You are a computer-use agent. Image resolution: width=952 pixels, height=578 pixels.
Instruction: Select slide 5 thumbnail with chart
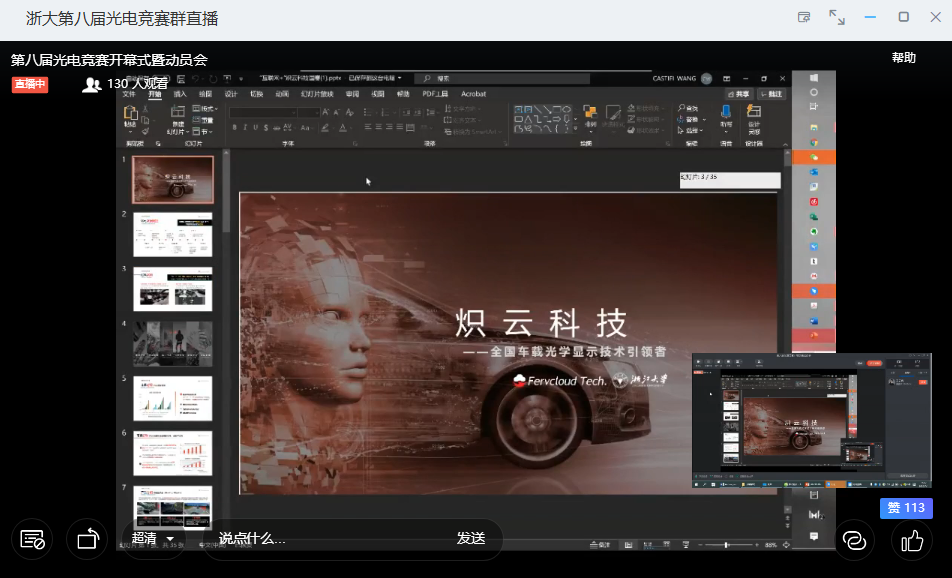(173, 398)
